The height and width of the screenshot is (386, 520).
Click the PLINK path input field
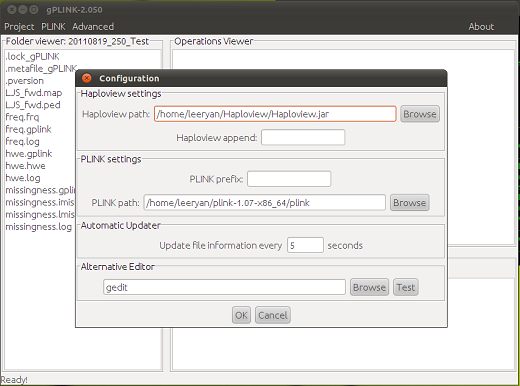(264, 203)
